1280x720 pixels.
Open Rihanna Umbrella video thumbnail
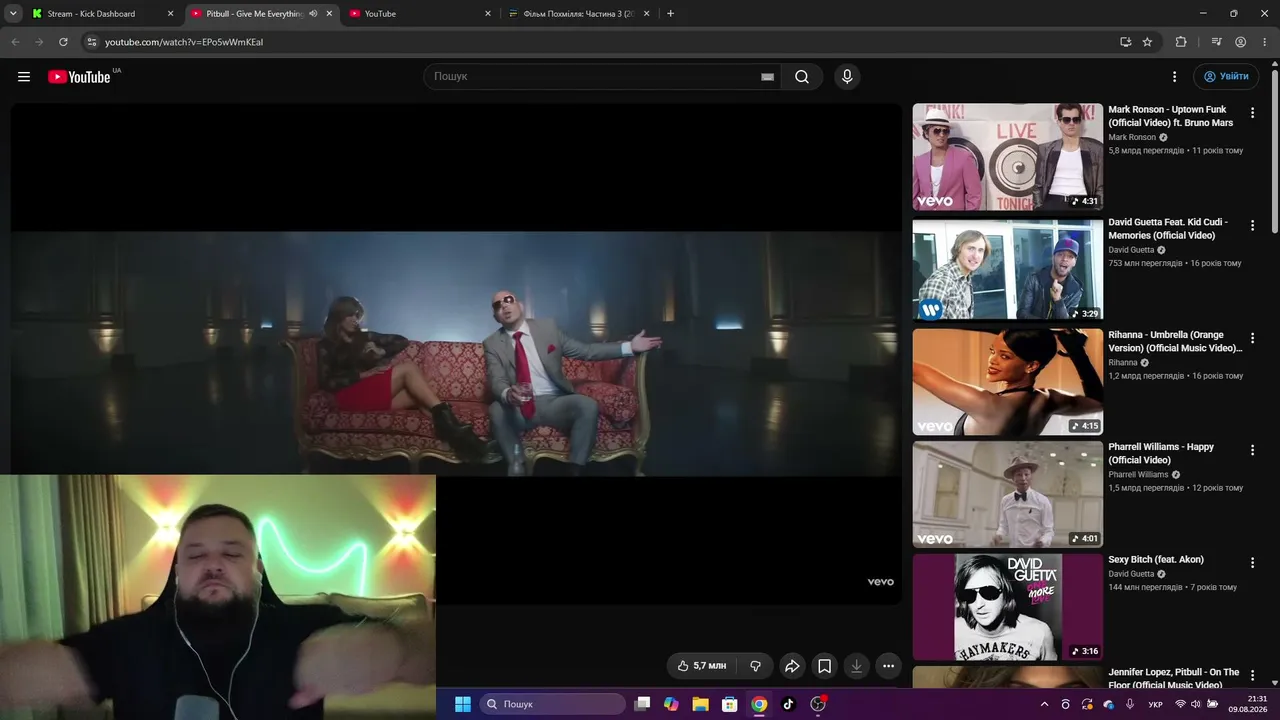(x=1007, y=382)
